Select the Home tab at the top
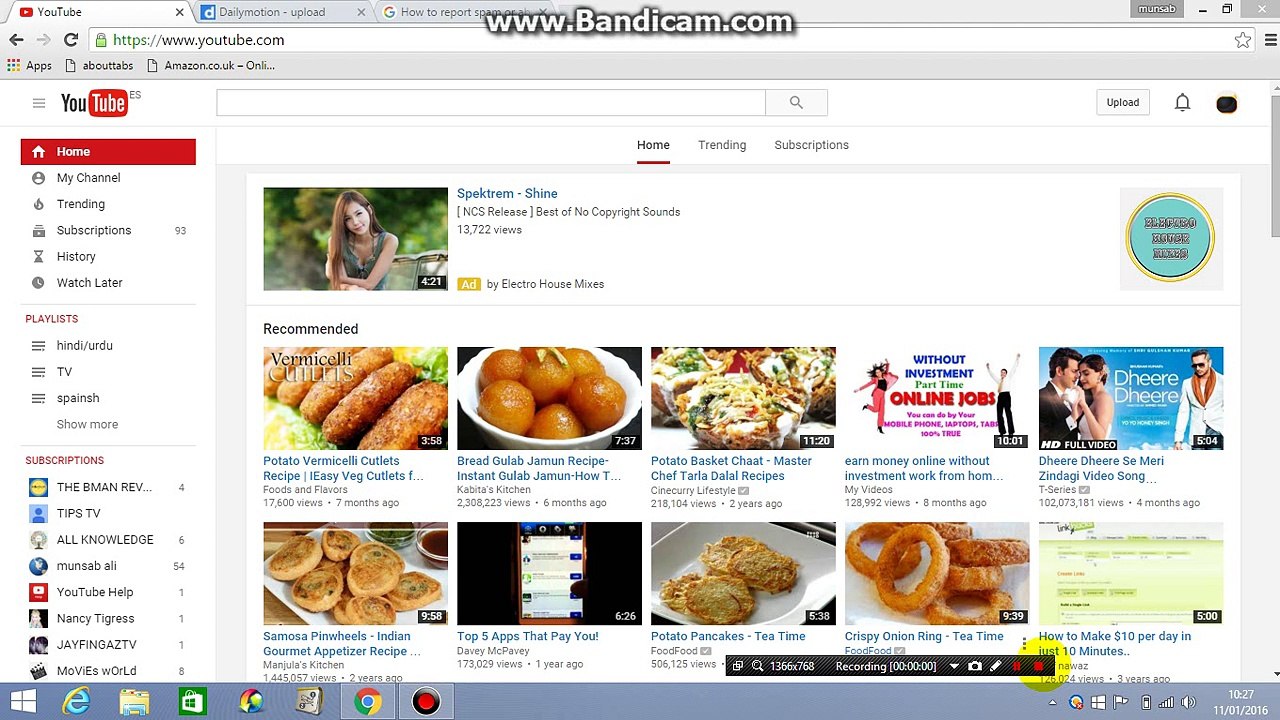The width and height of the screenshot is (1280, 720). (653, 145)
